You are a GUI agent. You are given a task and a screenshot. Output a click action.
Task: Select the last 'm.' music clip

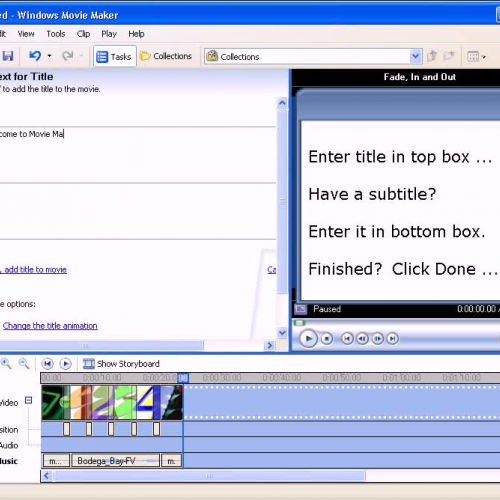(172, 461)
